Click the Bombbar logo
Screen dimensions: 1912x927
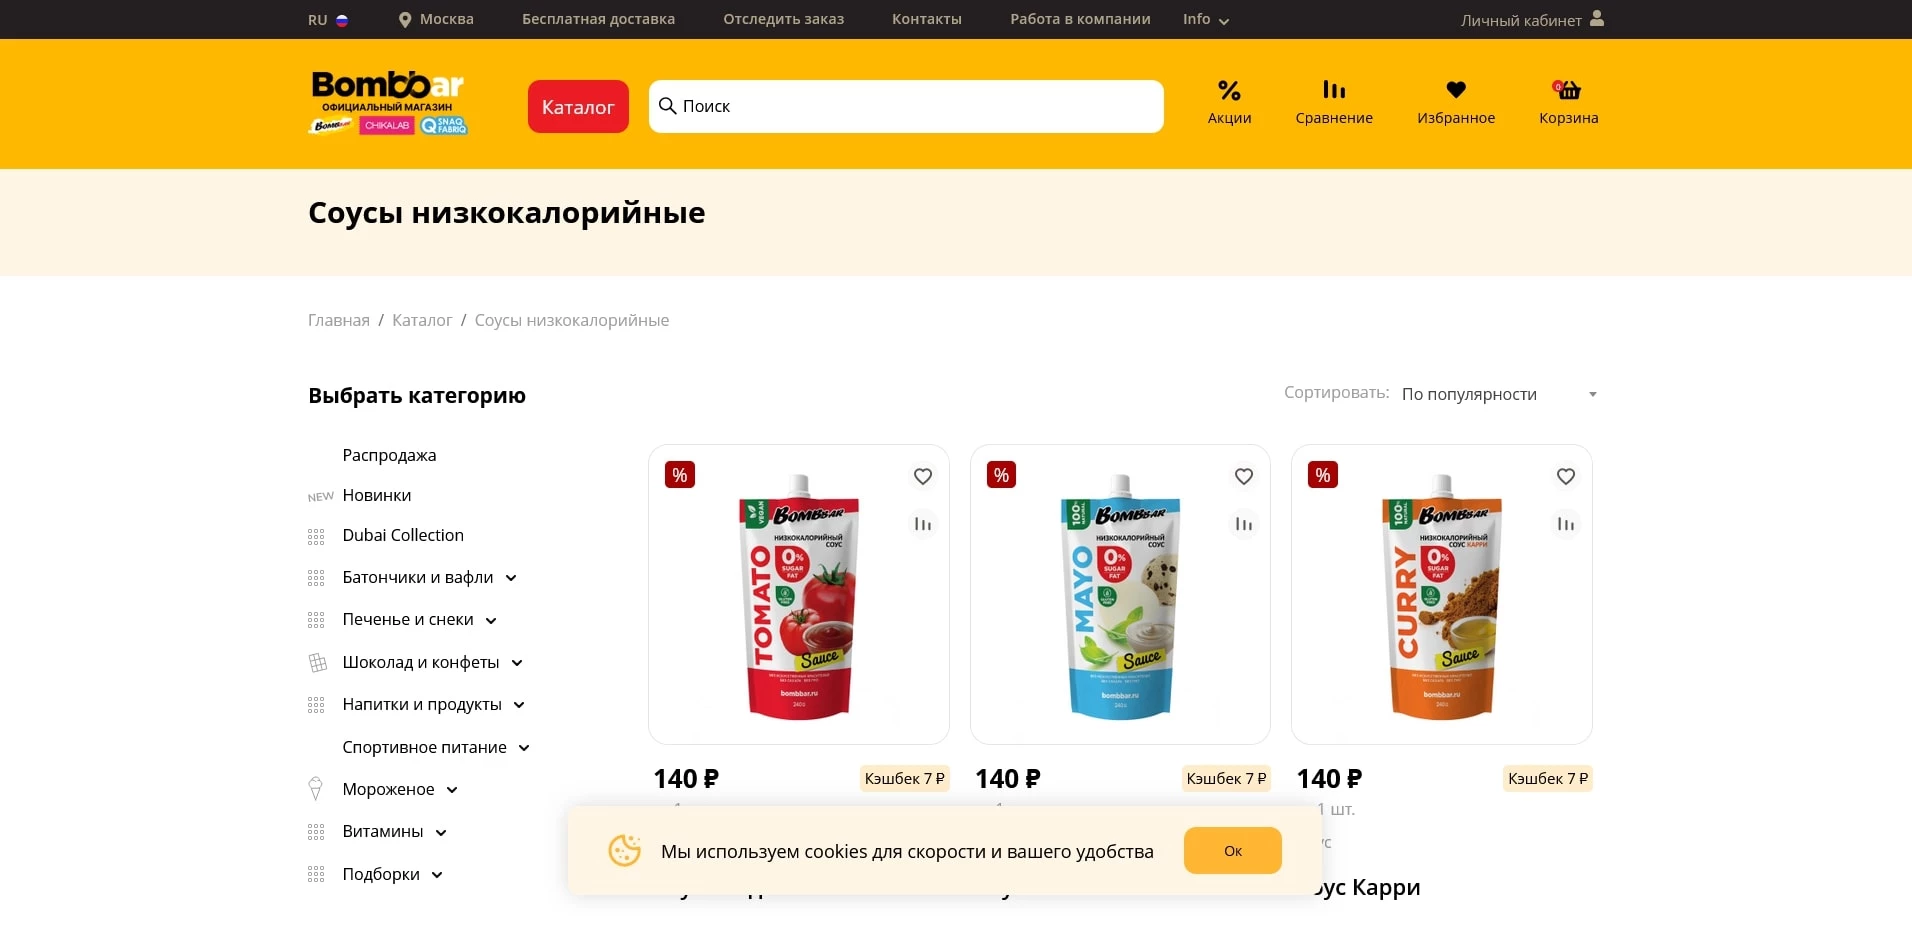pos(388,102)
